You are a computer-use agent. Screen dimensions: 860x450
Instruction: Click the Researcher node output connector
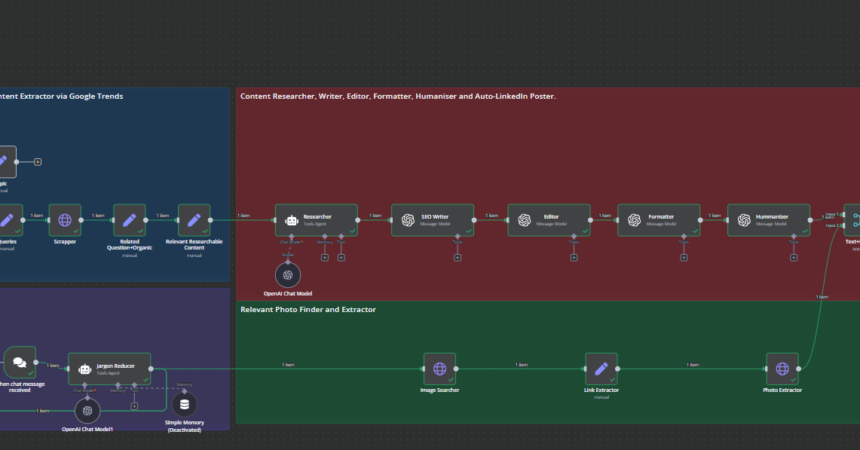click(x=358, y=220)
